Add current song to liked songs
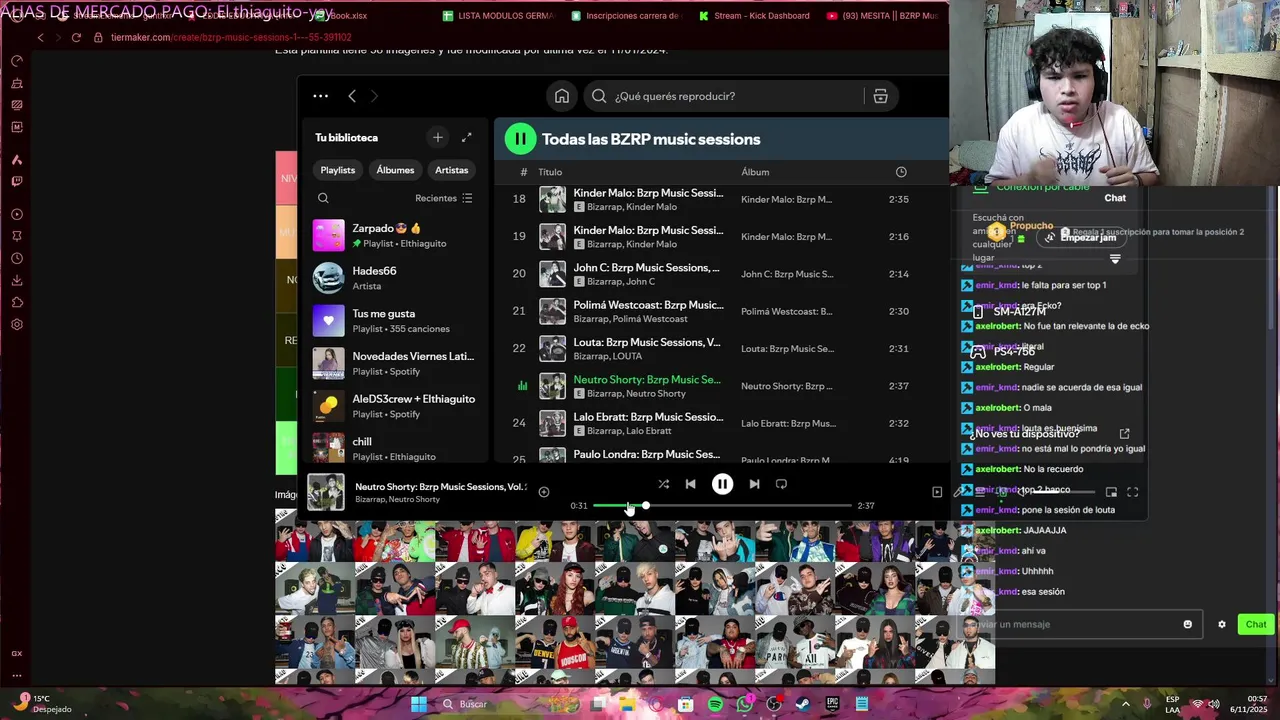The height and width of the screenshot is (720, 1280). [543, 491]
